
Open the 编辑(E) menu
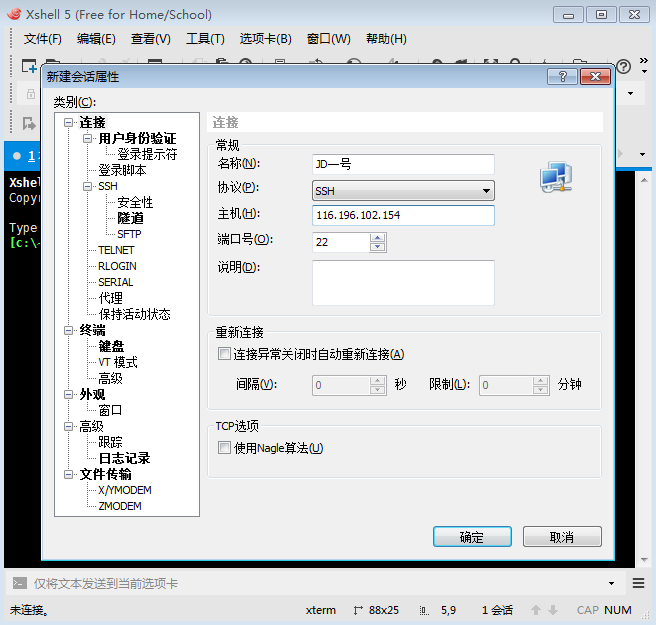point(96,39)
